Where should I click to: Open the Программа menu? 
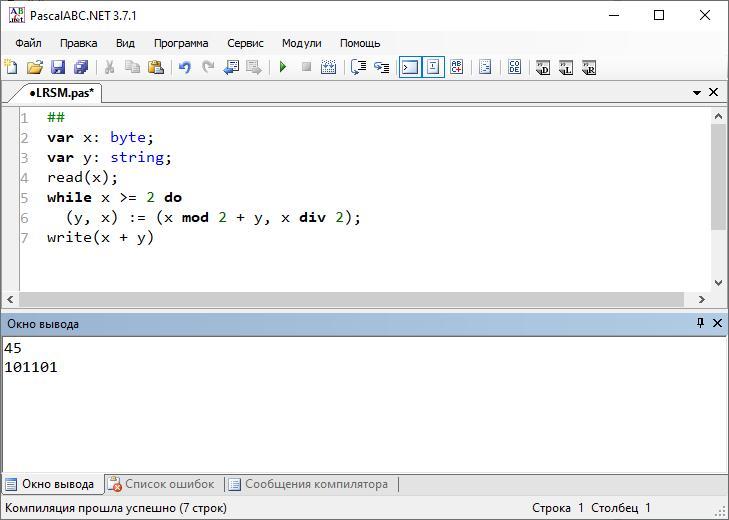pyautogui.click(x=181, y=43)
